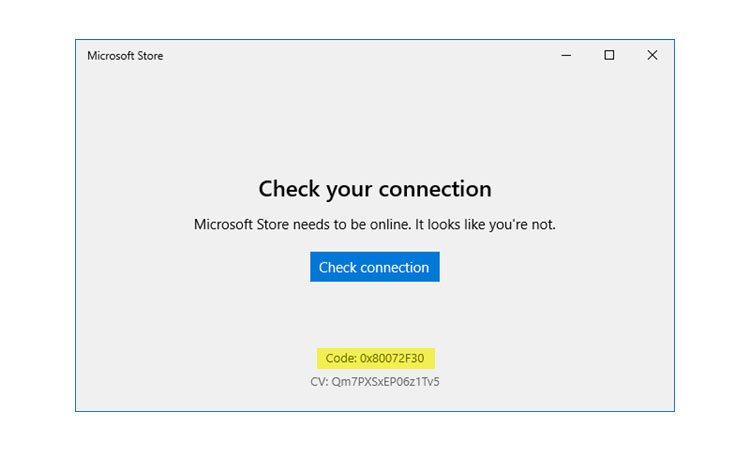Click the empty title bar area
The width and height of the screenshot is (750, 450).
350,56
